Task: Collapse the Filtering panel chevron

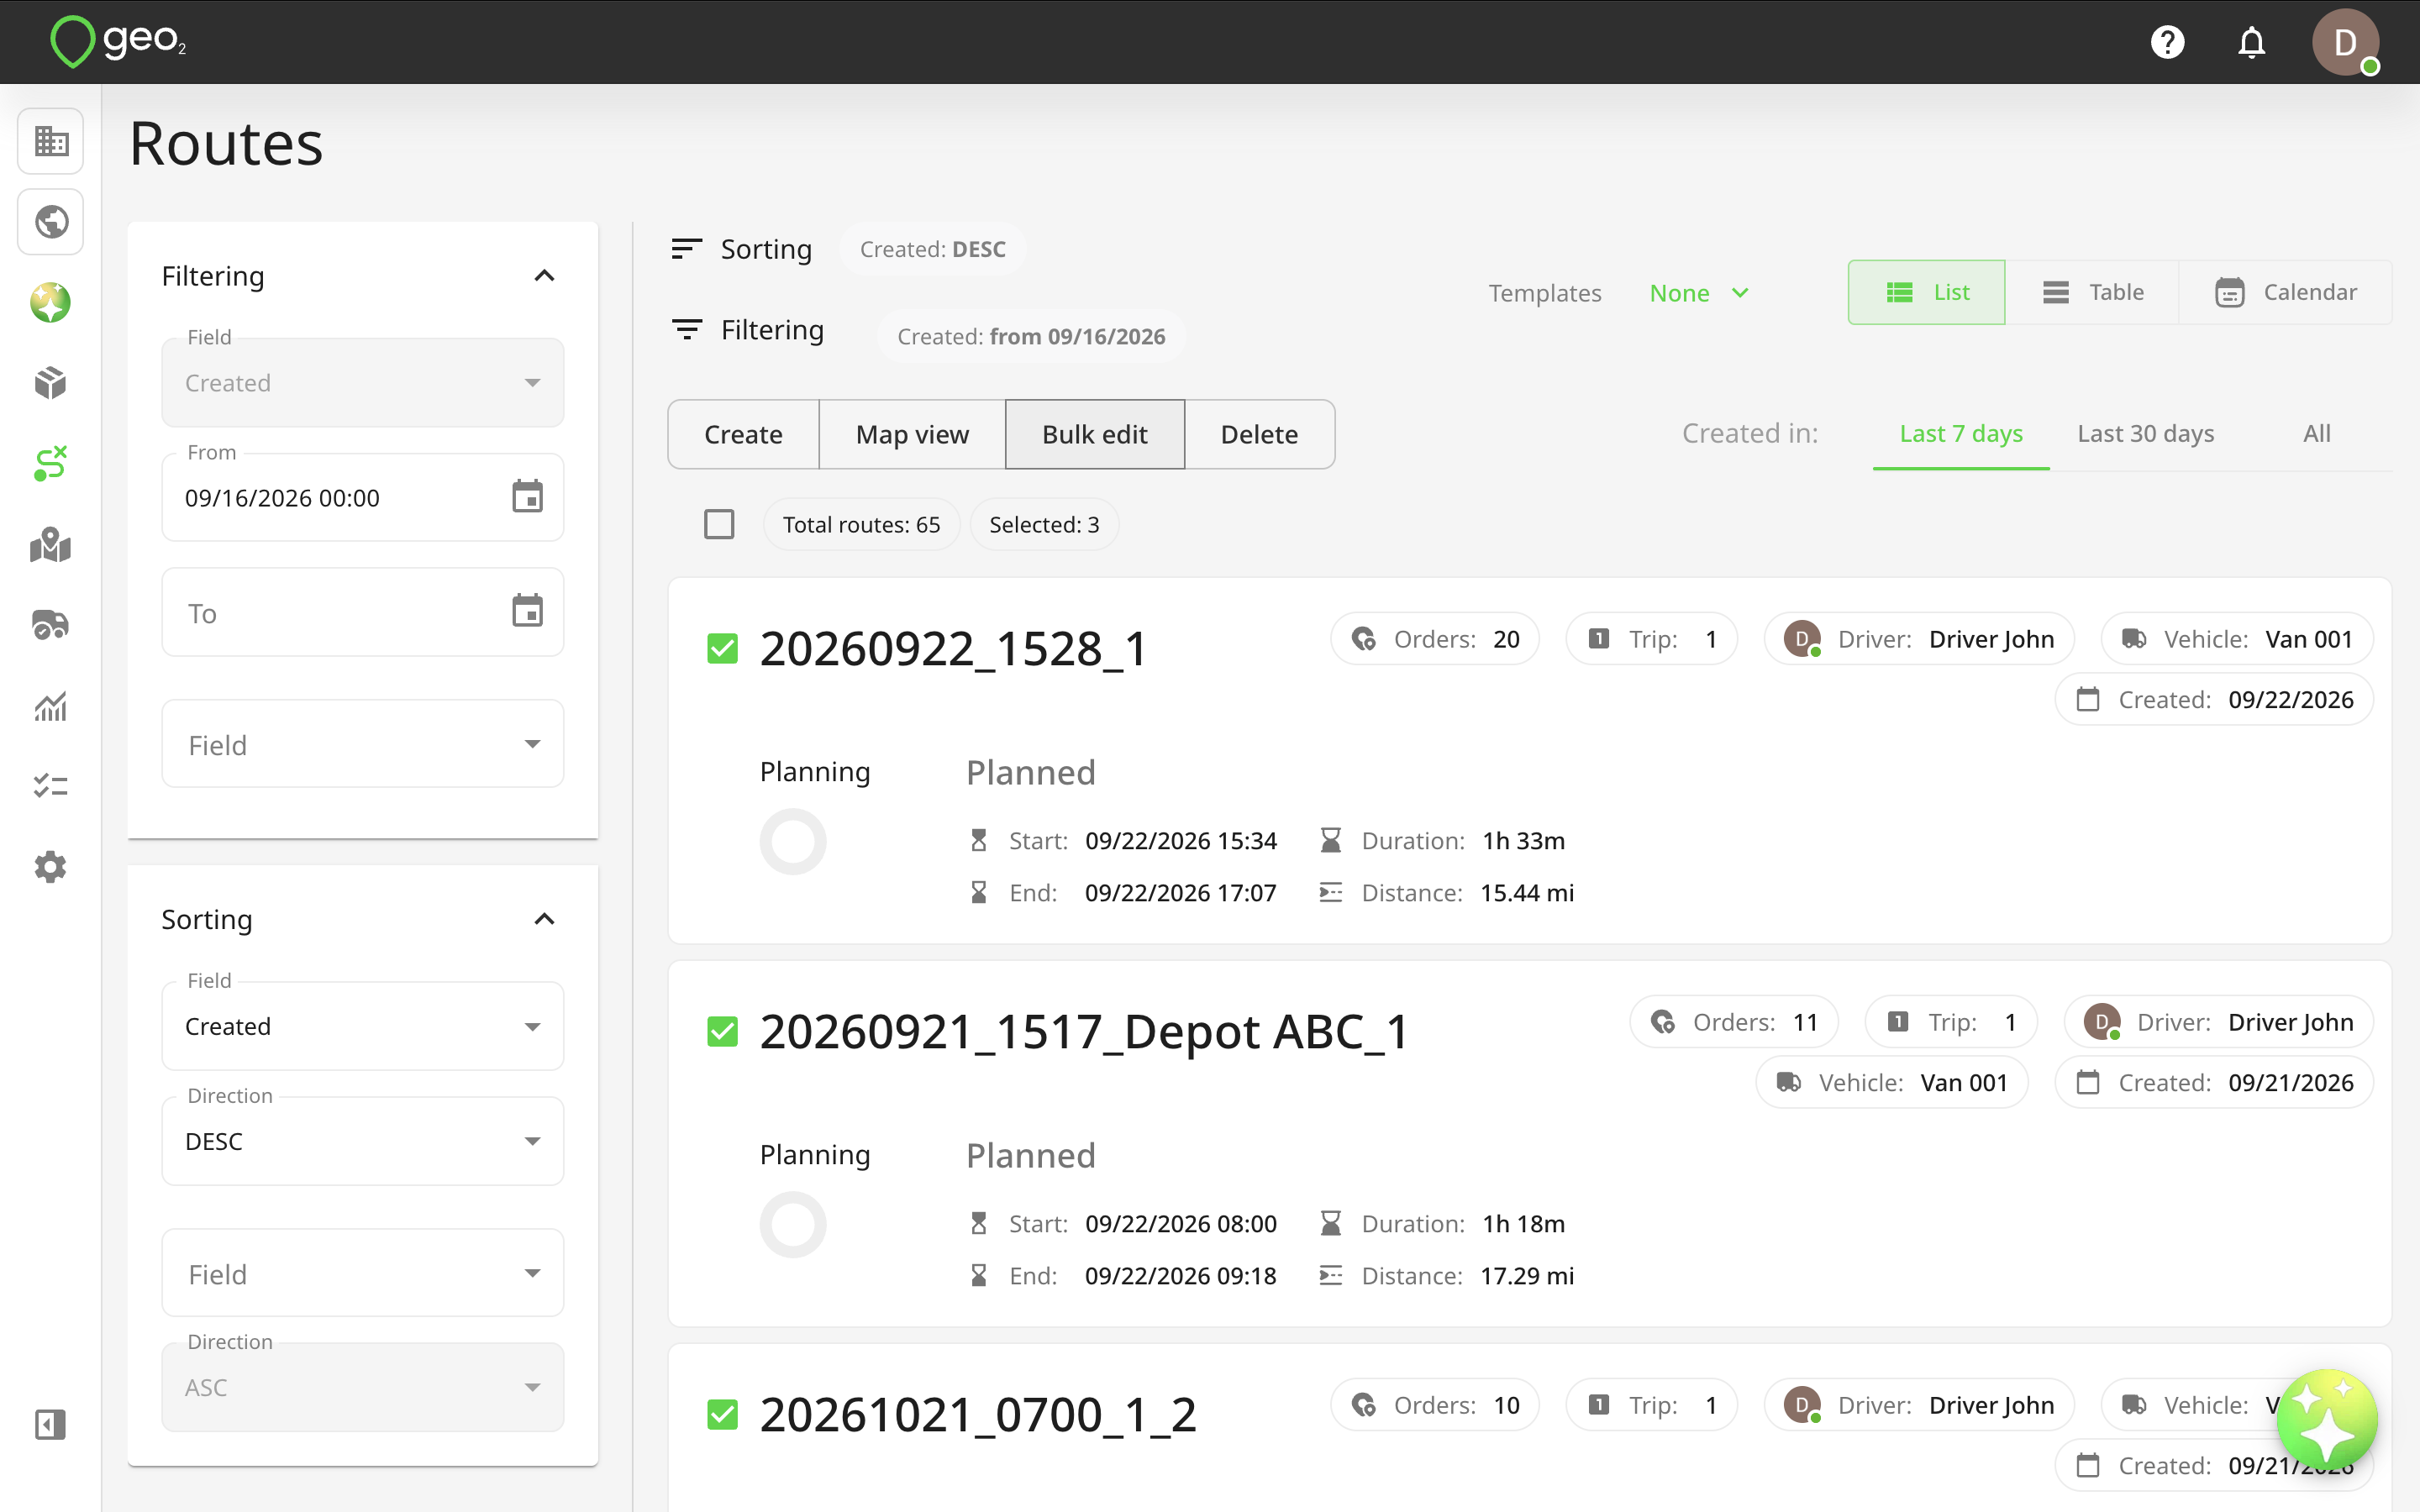Action: click(x=544, y=276)
